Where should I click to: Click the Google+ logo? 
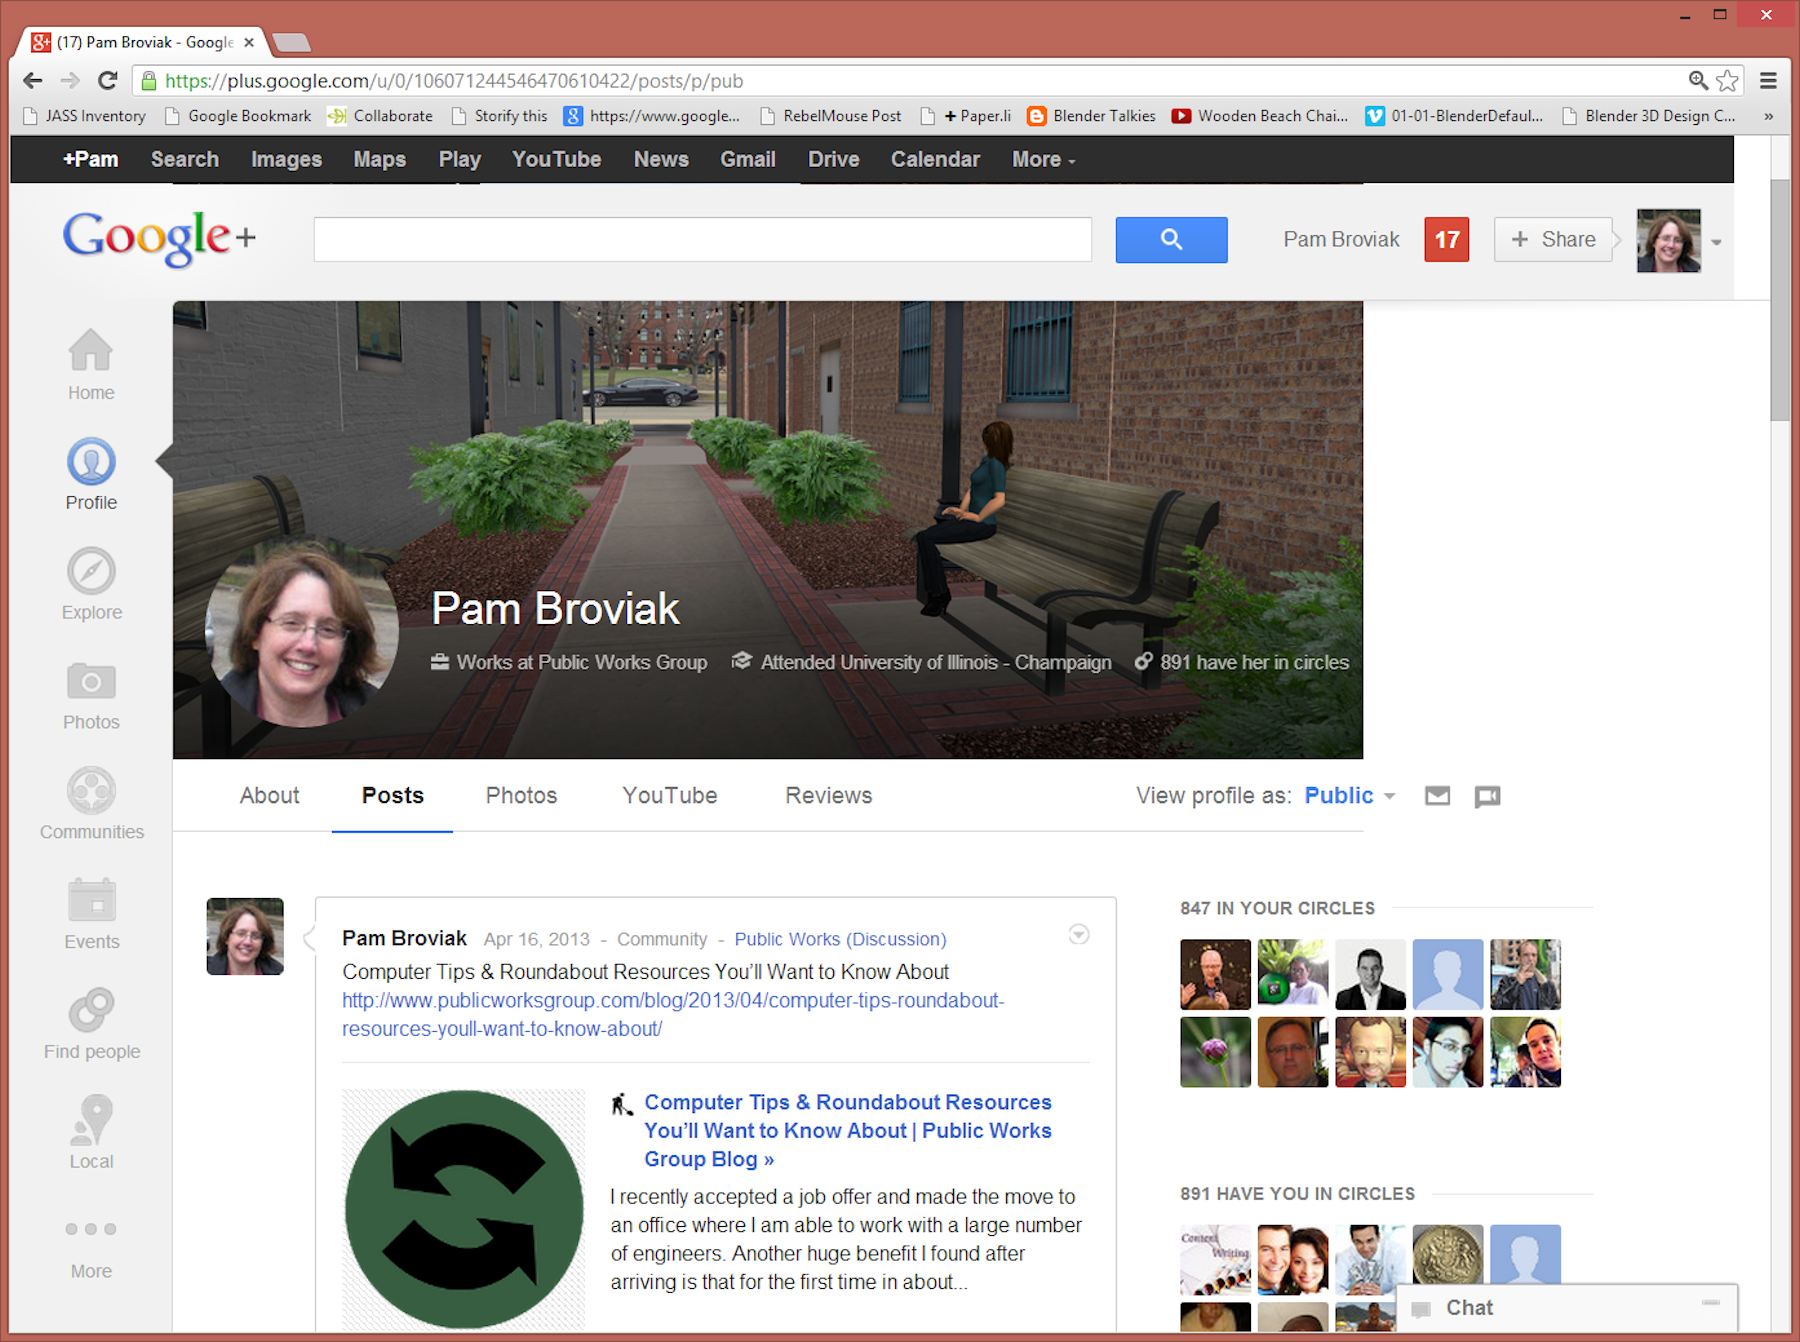click(x=160, y=238)
